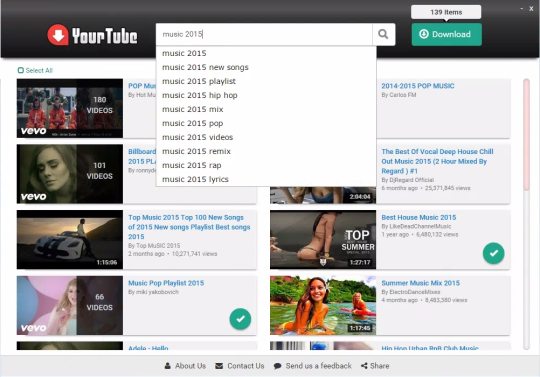The image size is (540, 377).
Task: Open the Top Summer 1:27:17 thumbnail
Action: [323, 240]
